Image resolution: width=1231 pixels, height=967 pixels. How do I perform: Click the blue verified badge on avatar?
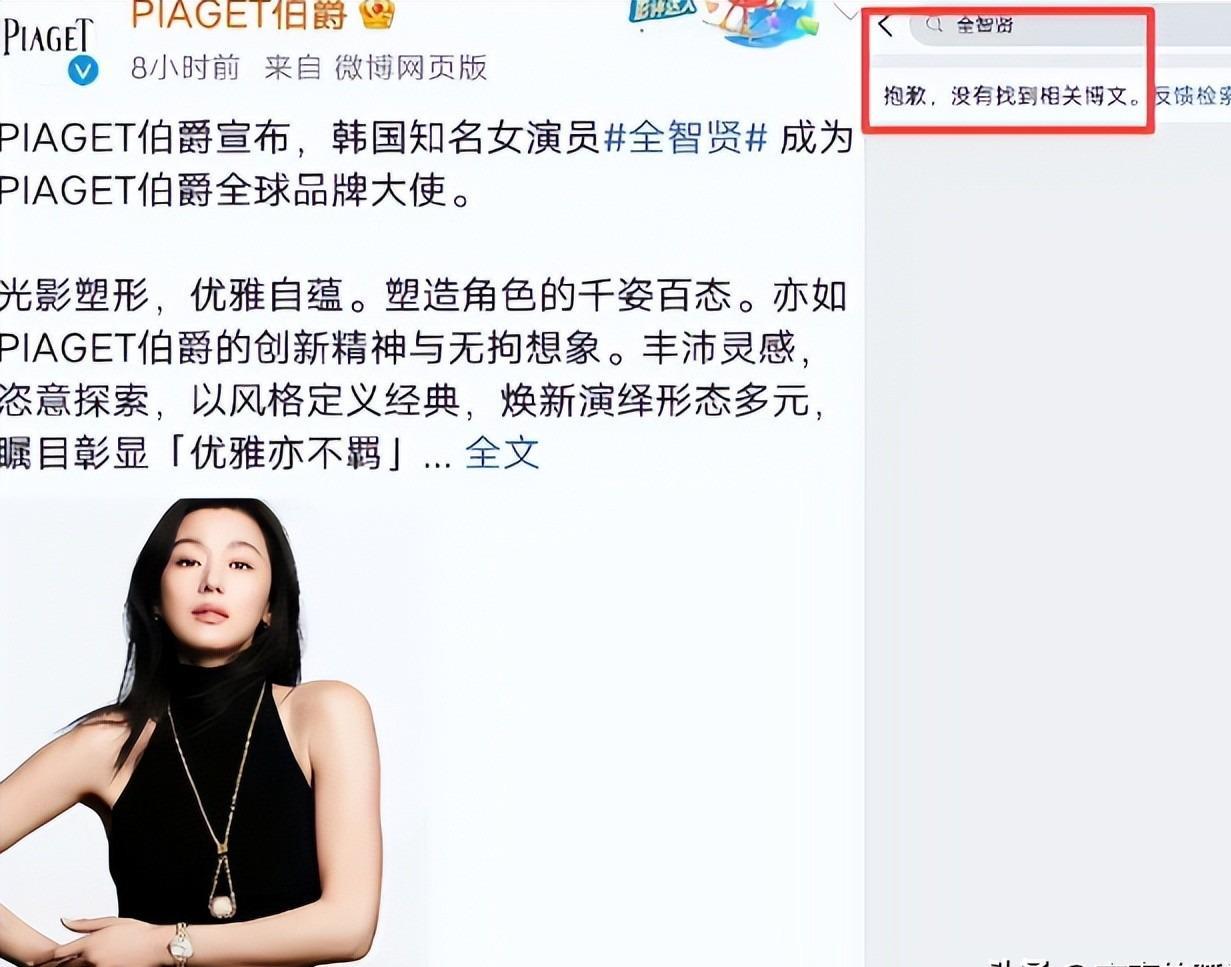pyautogui.click(x=82, y=70)
